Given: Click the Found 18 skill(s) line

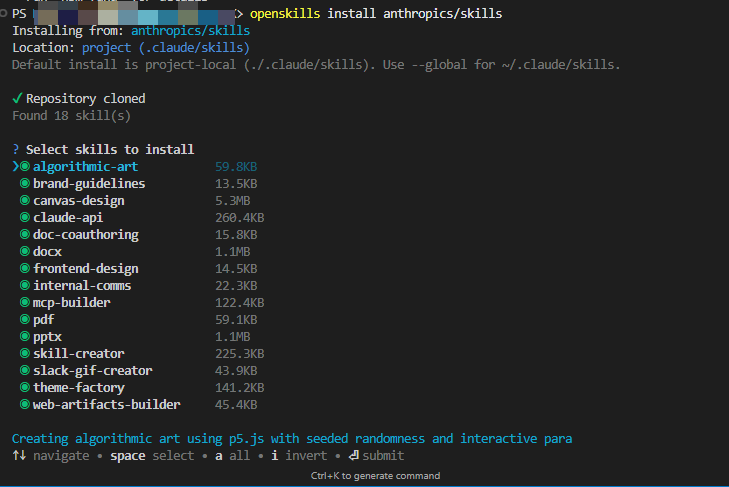Looking at the screenshot, I should [72, 115].
